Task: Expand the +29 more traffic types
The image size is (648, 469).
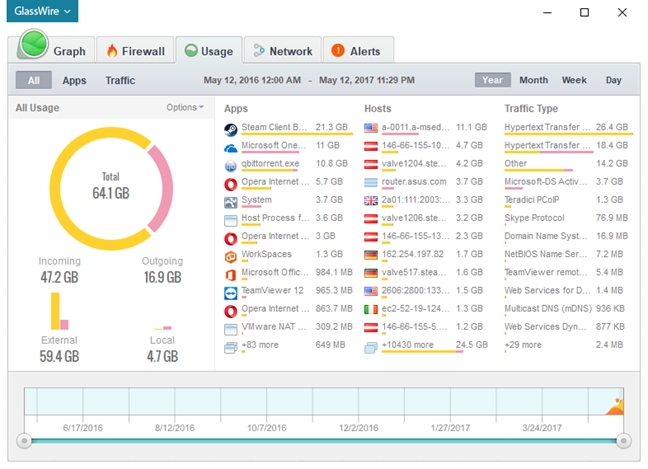Action: click(523, 345)
